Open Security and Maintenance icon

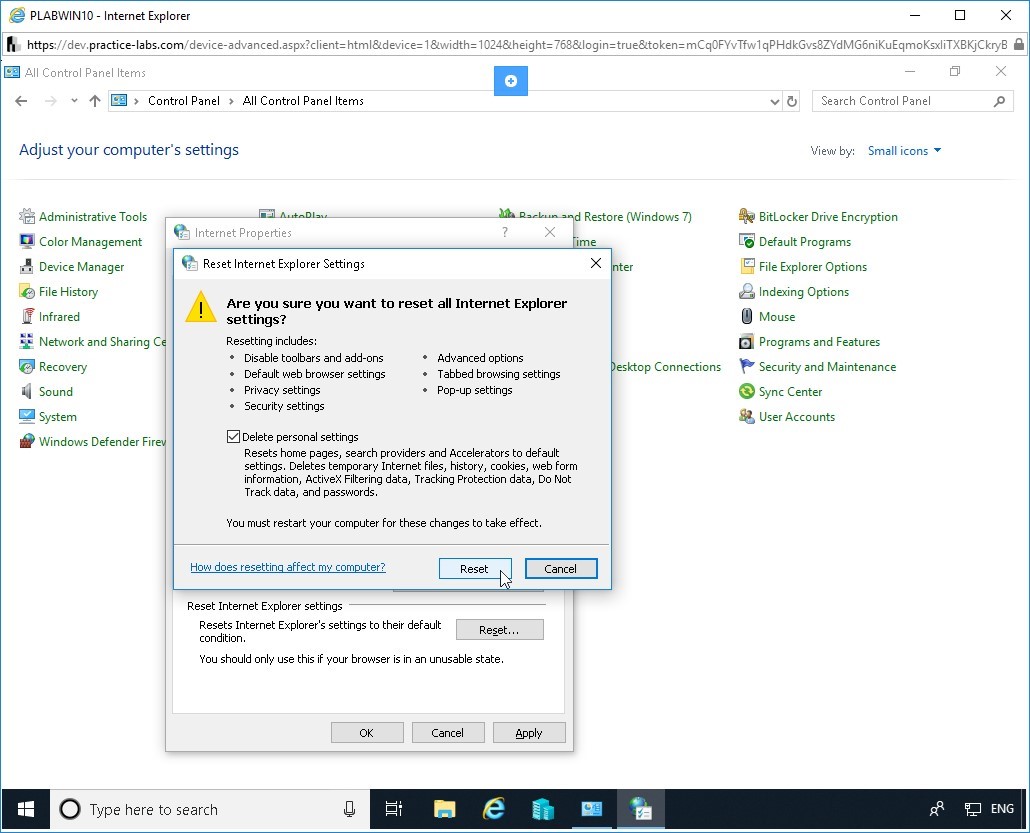click(x=747, y=366)
